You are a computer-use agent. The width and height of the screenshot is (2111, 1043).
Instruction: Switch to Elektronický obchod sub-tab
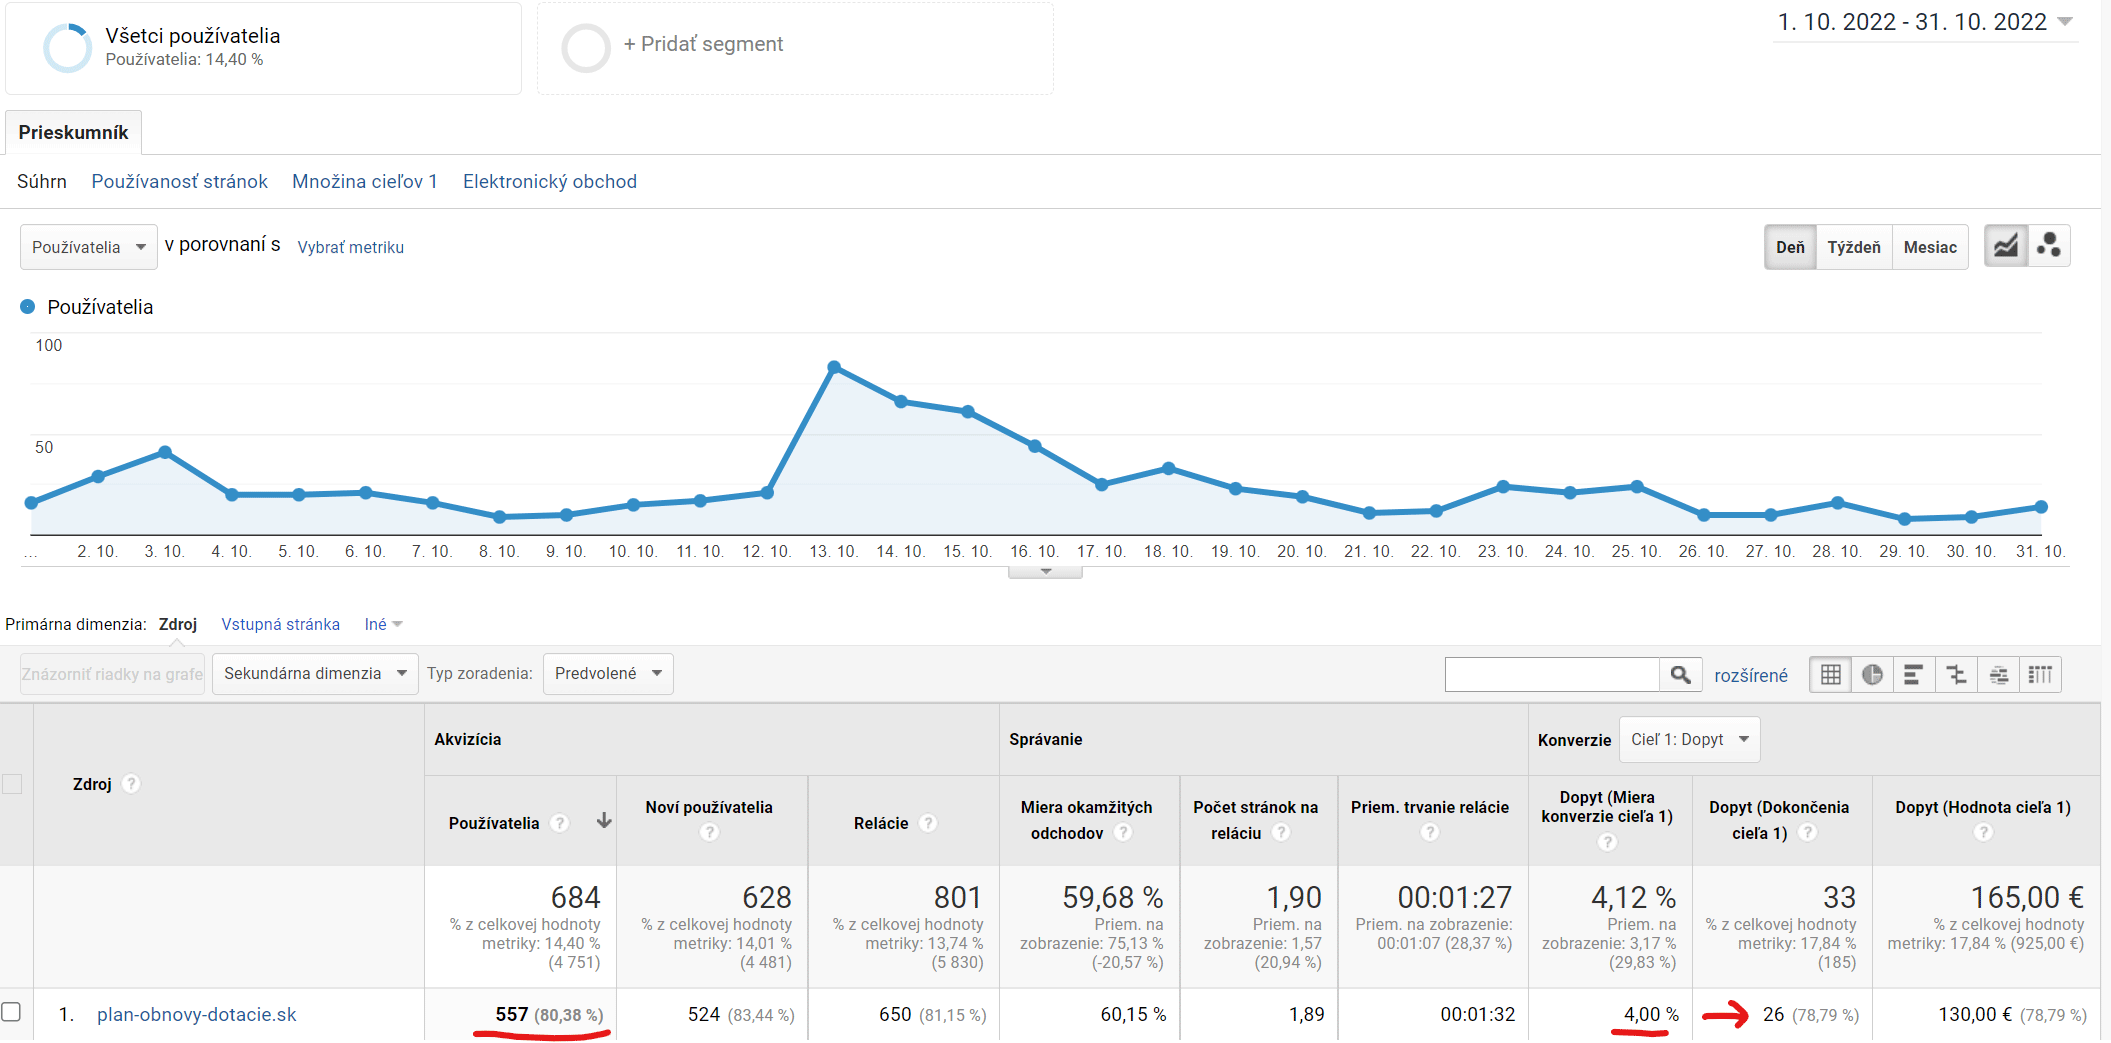pyautogui.click(x=550, y=181)
